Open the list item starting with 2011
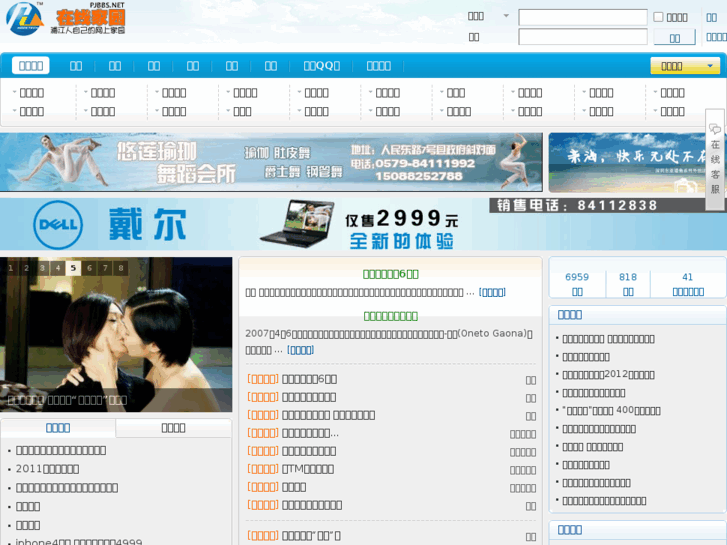The image size is (727, 545). (47, 469)
